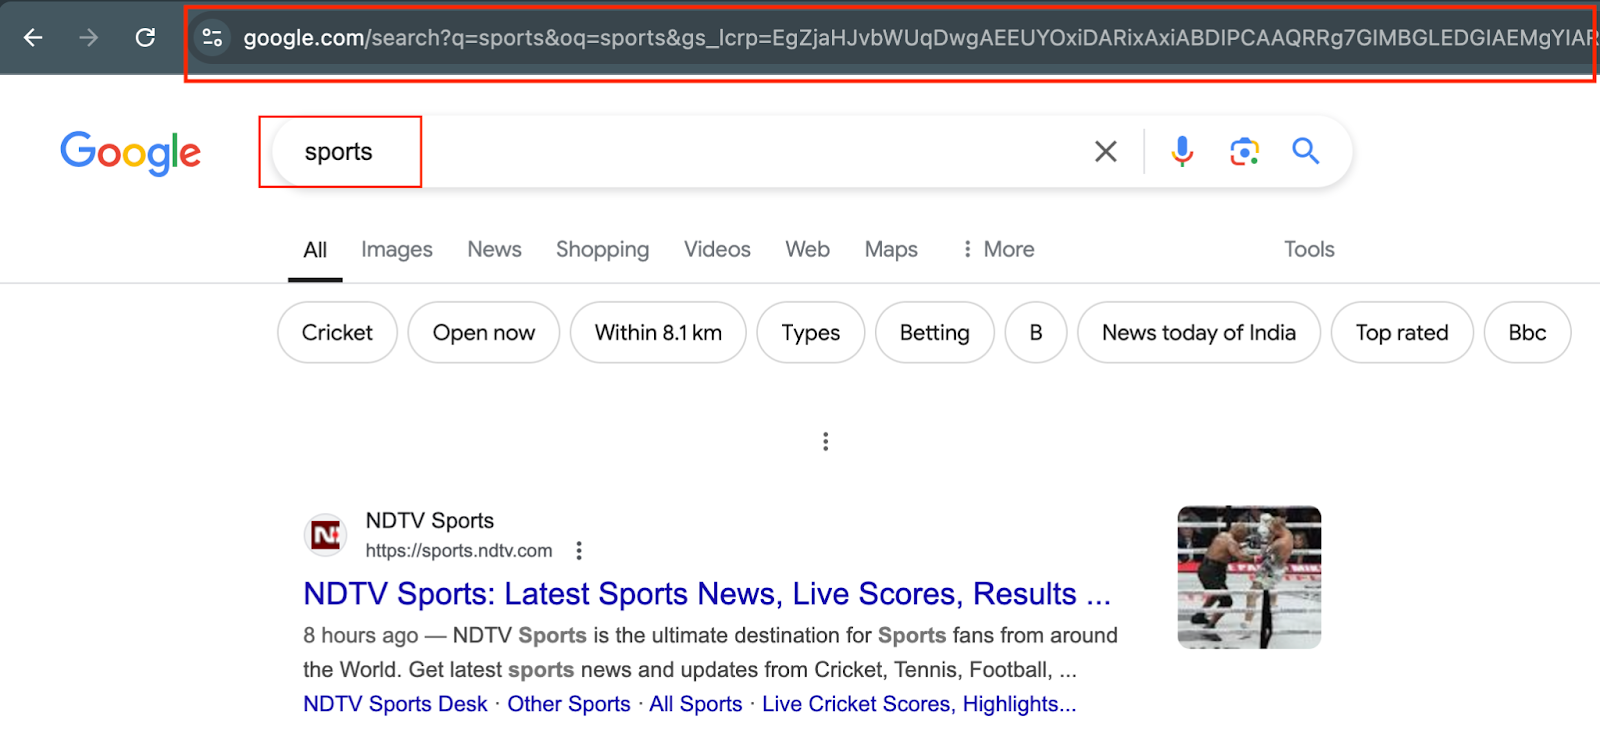This screenshot has height=755, width=1600.
Task: Click the three-dot icon above the results
Action: tap(825, 441)
